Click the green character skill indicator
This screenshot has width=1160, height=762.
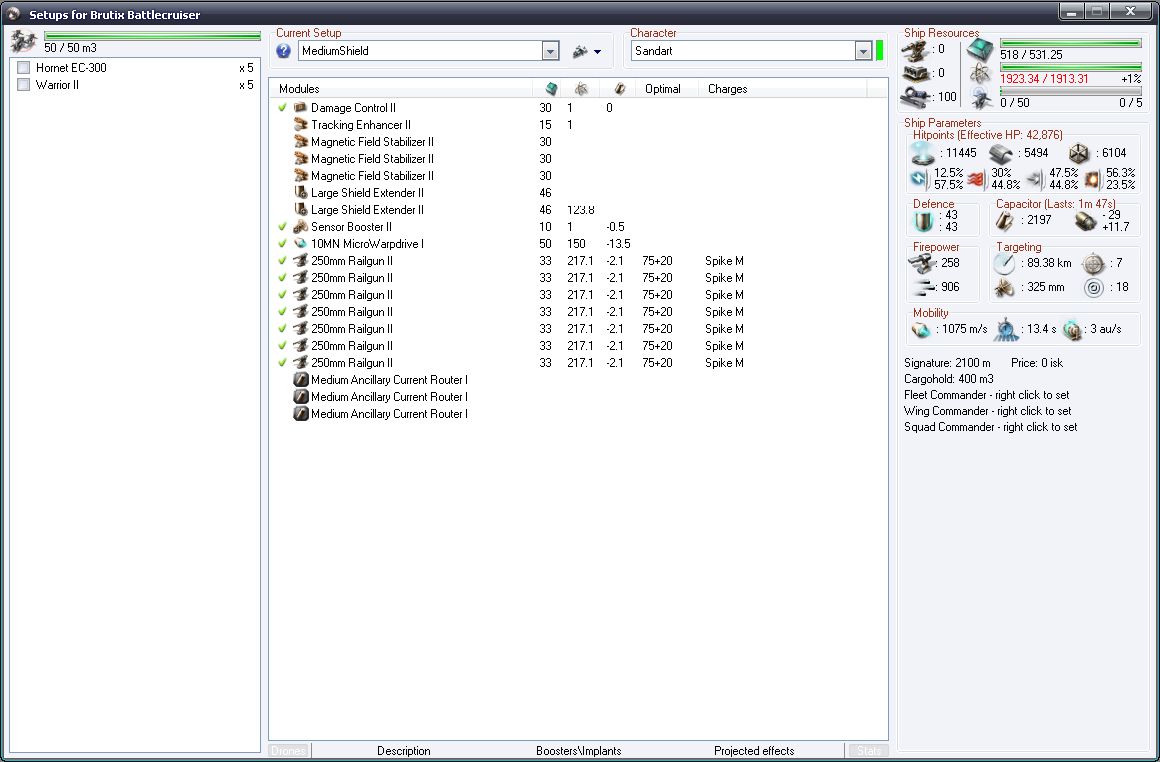[x=880, y=51]
